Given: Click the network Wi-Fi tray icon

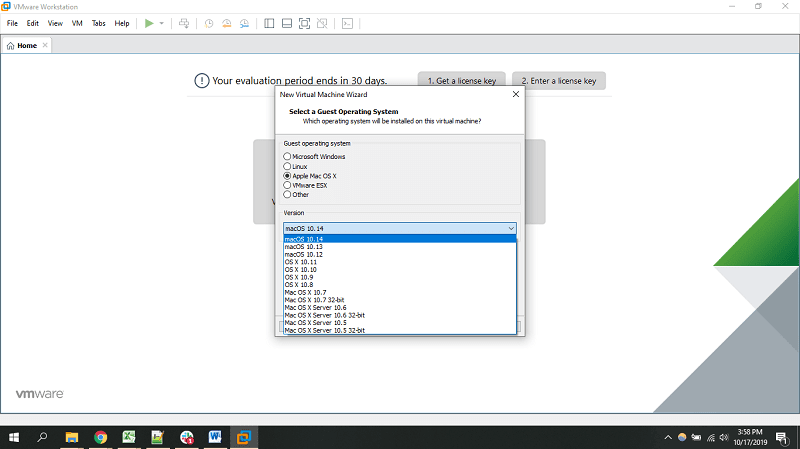Looking at the screenshot, I should coord(711,437).
